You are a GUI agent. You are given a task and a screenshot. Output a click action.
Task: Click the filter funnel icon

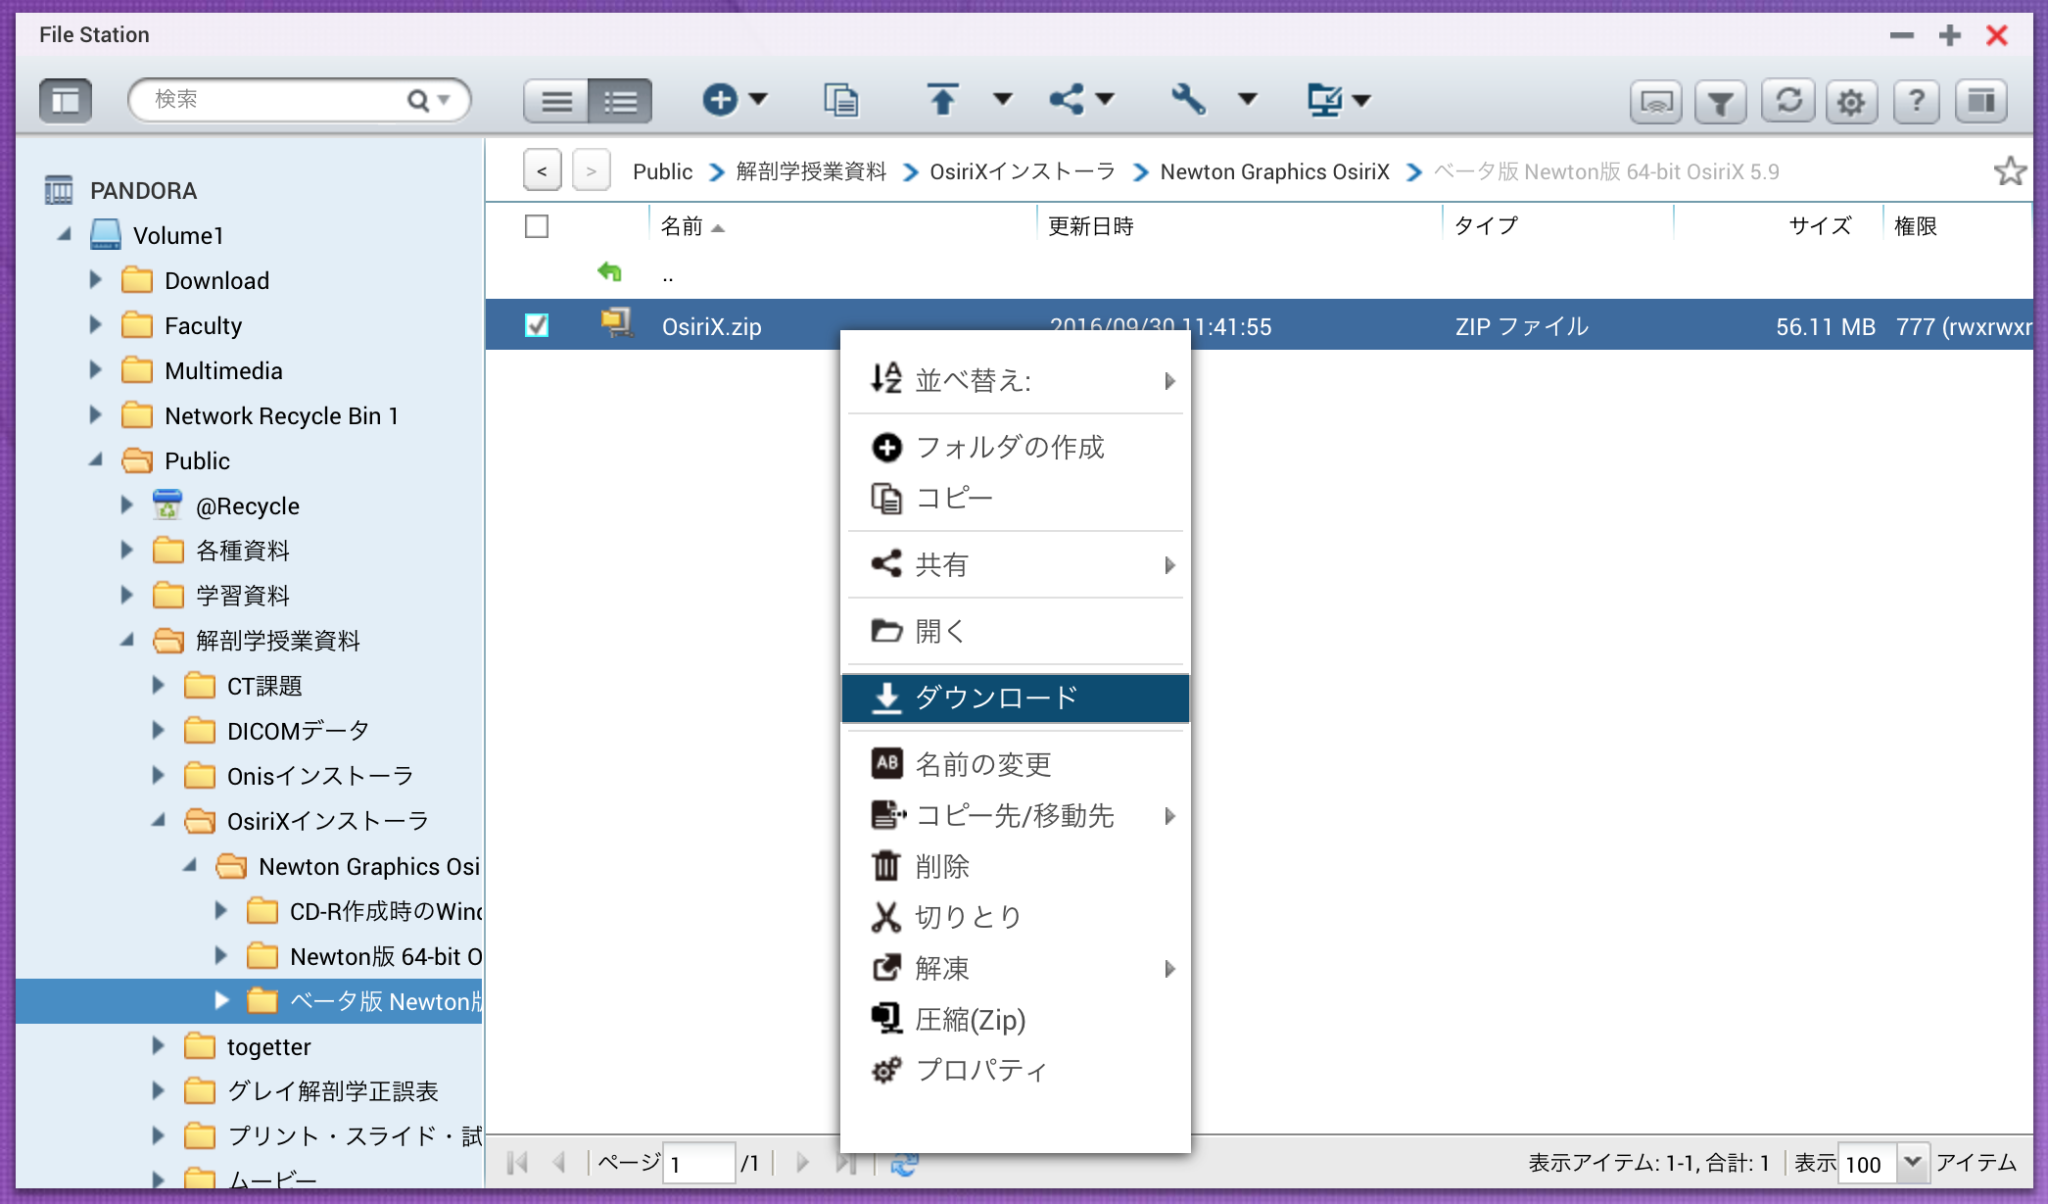pos(1720,101)
